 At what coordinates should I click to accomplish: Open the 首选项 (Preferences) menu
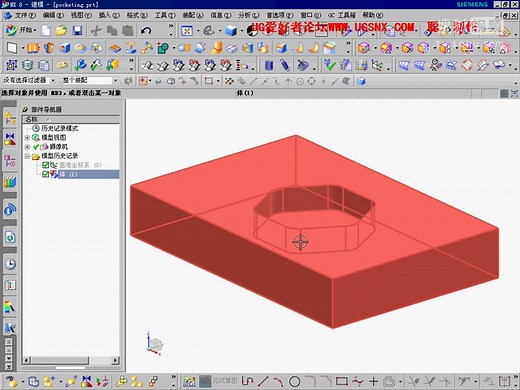click(279, 15)
